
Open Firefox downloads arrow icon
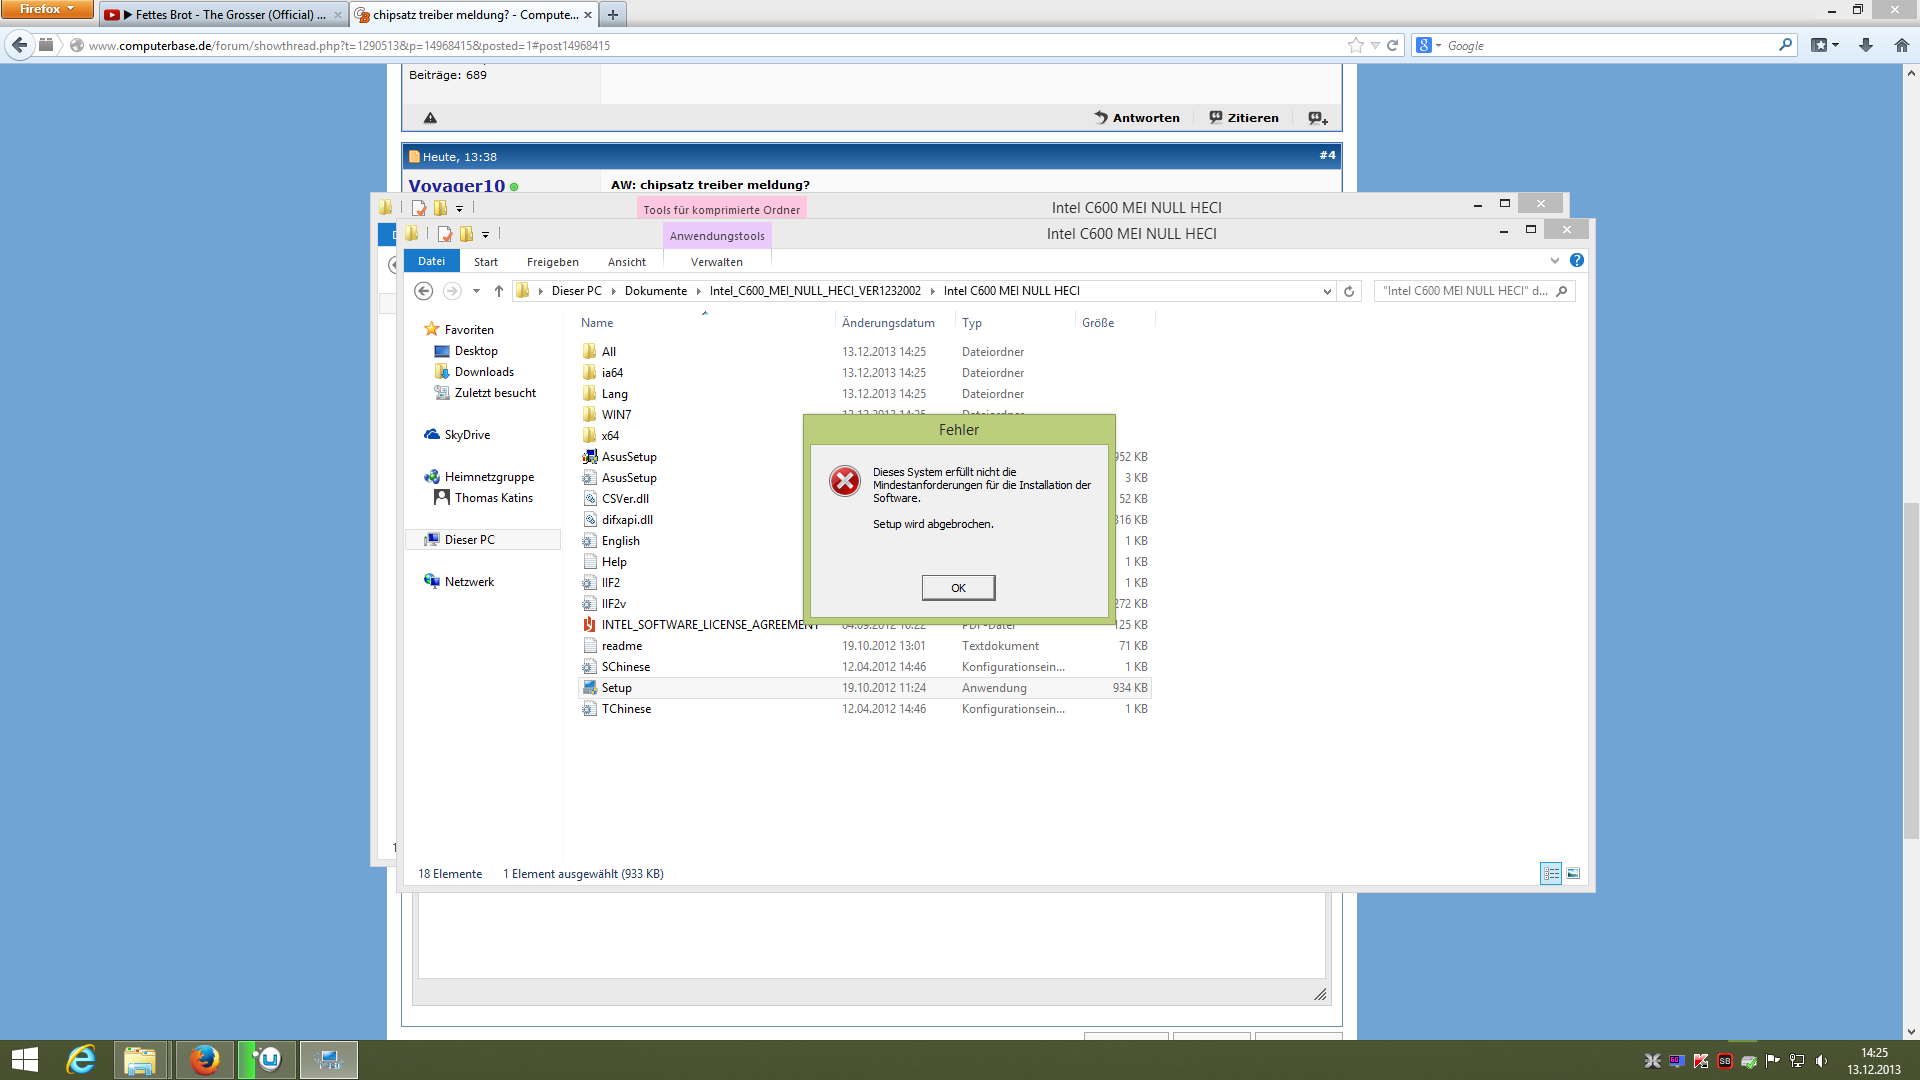click(1866, 45)
